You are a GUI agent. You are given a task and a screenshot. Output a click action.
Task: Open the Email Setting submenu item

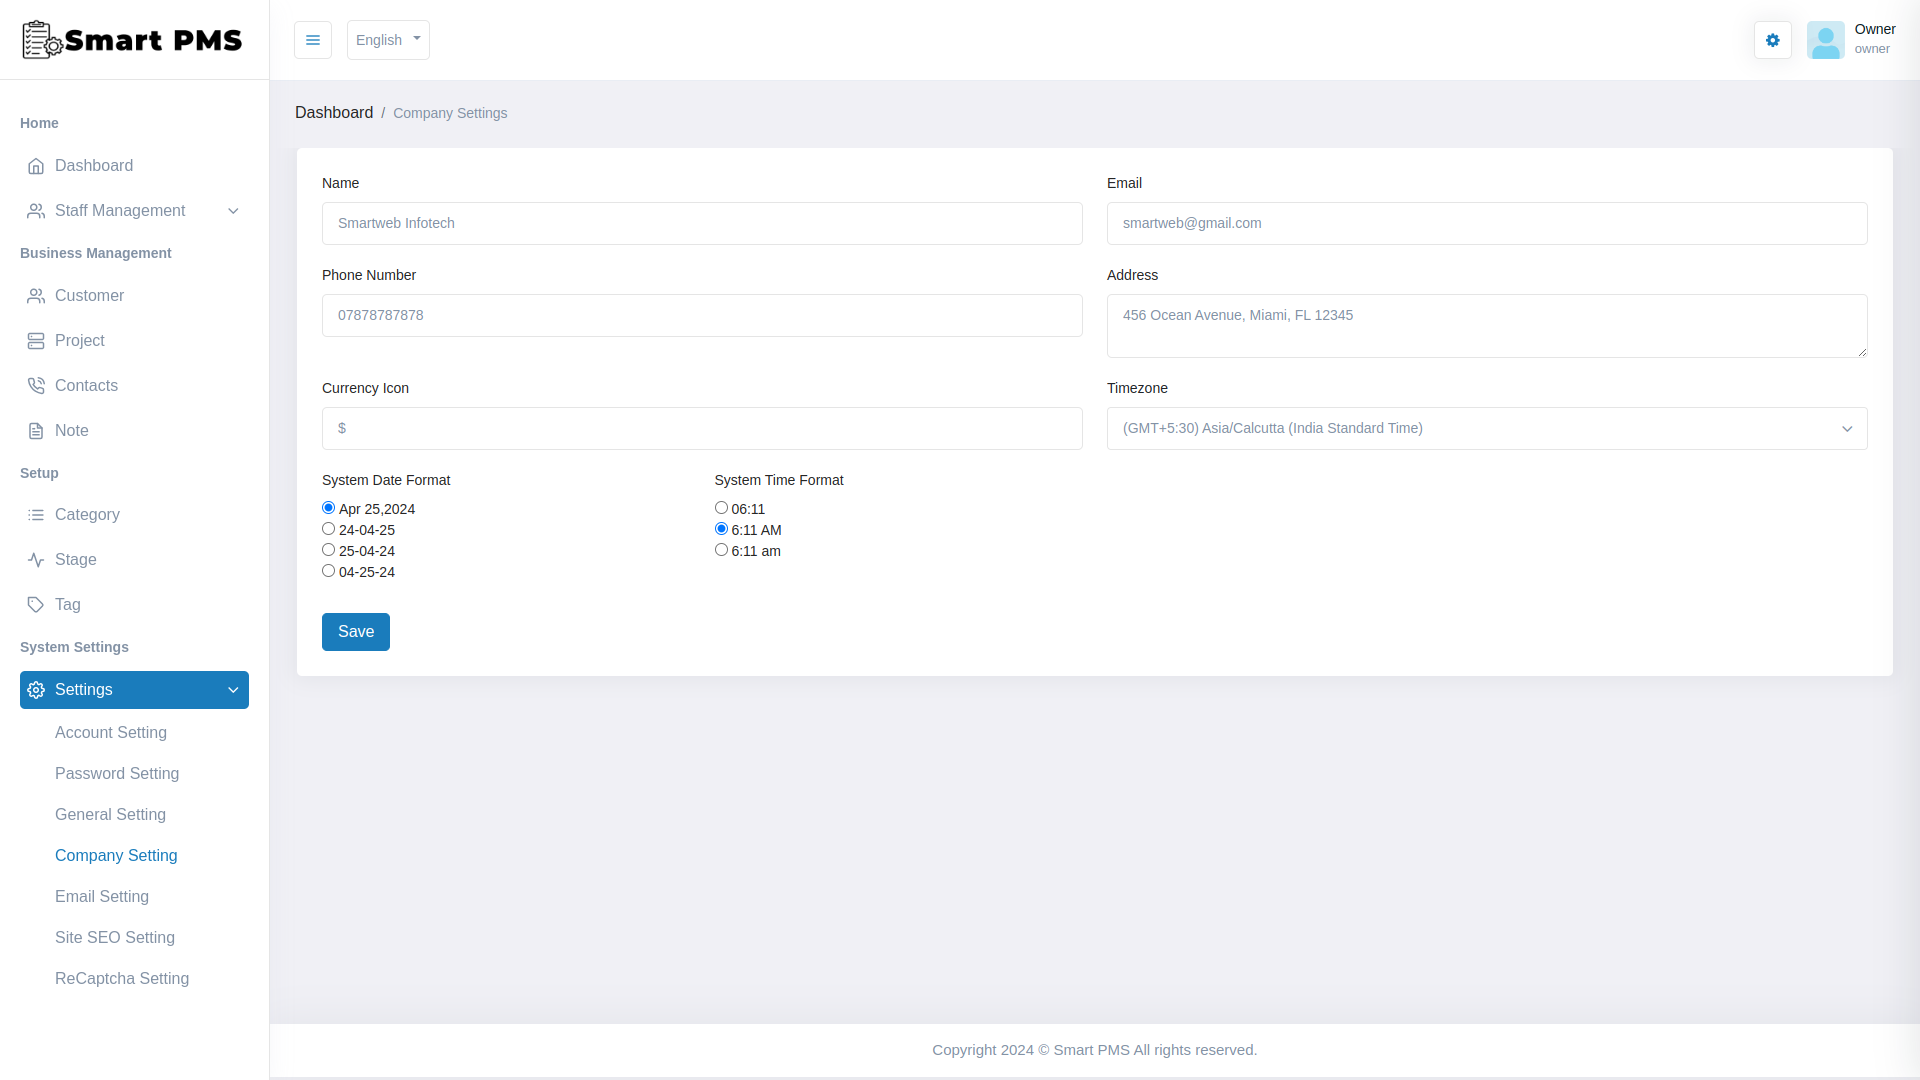click(102, 897)
